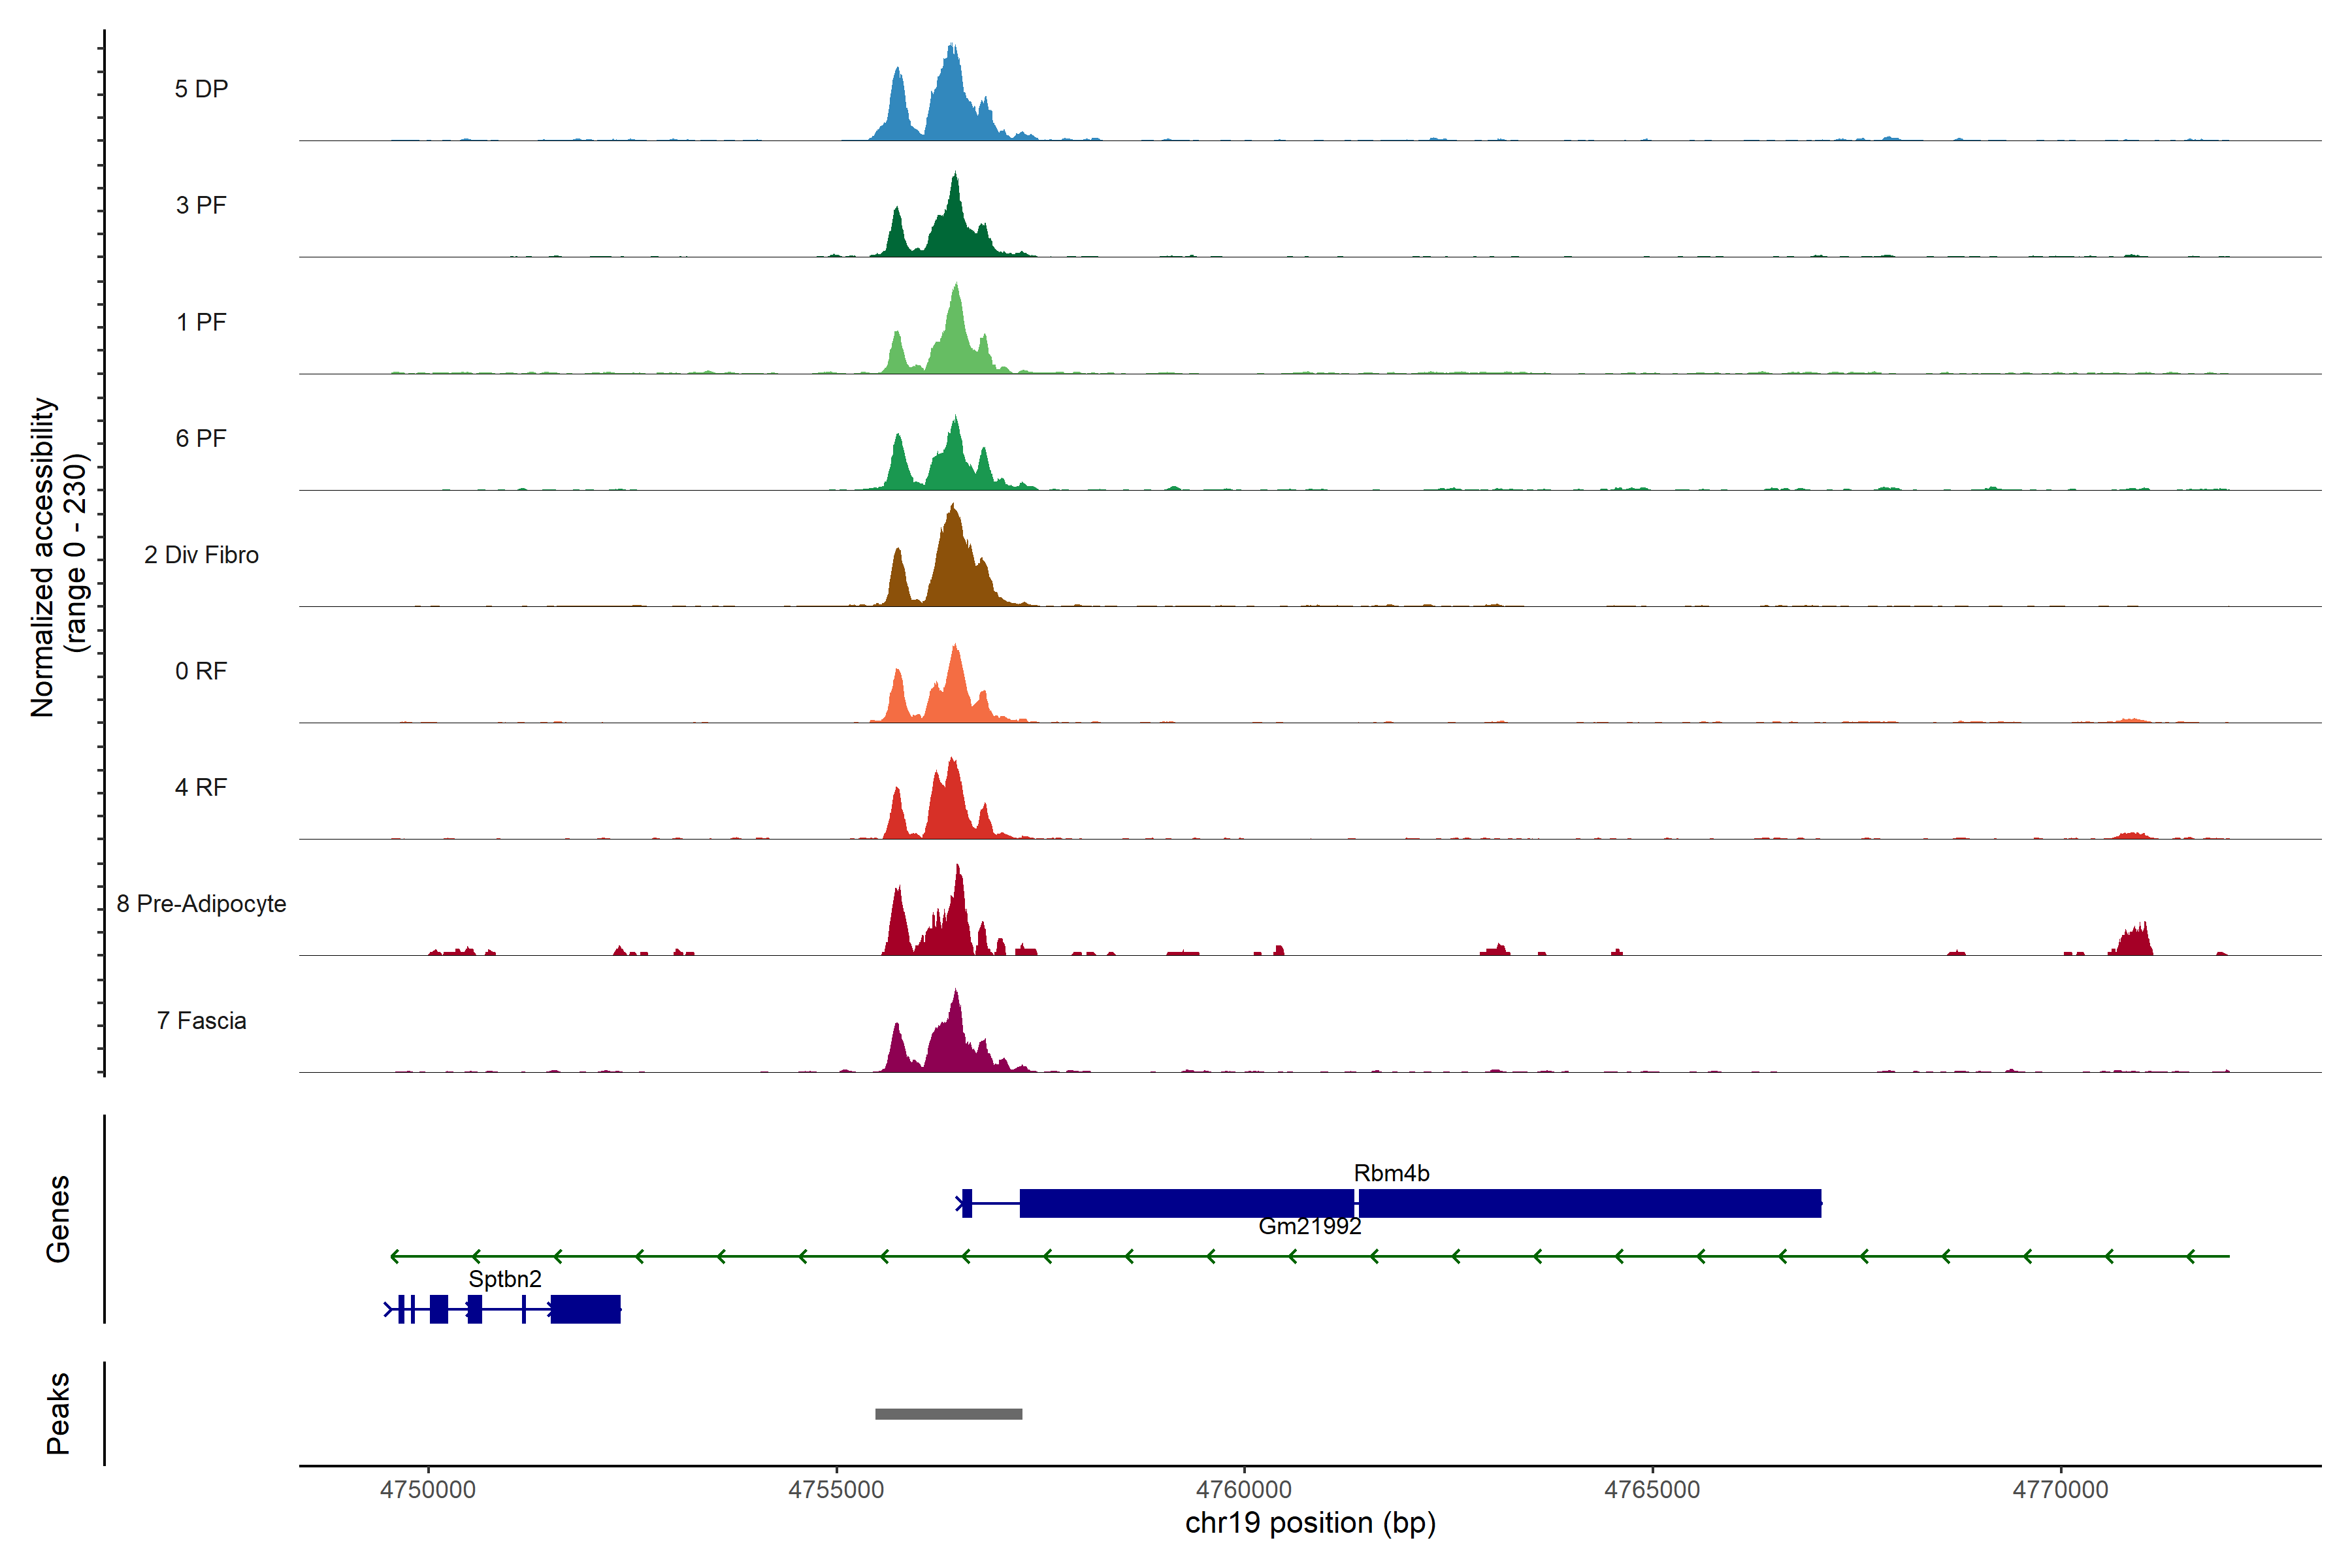Select the 8 Pre-Adipocyte track label
Screen dimensions: 2352x1568
[x=201, y=903]
